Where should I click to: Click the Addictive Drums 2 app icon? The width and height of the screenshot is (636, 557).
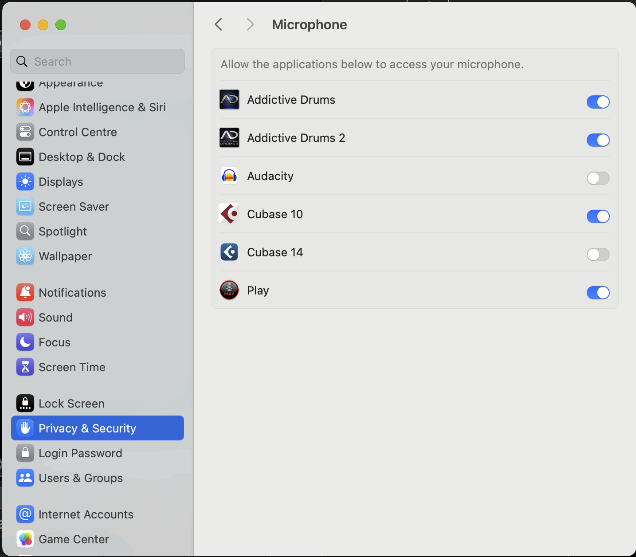pos(229,138)
